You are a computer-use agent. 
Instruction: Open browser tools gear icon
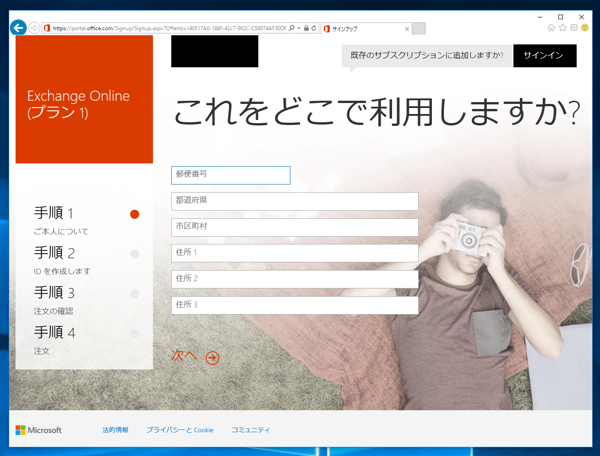[573, 28]
